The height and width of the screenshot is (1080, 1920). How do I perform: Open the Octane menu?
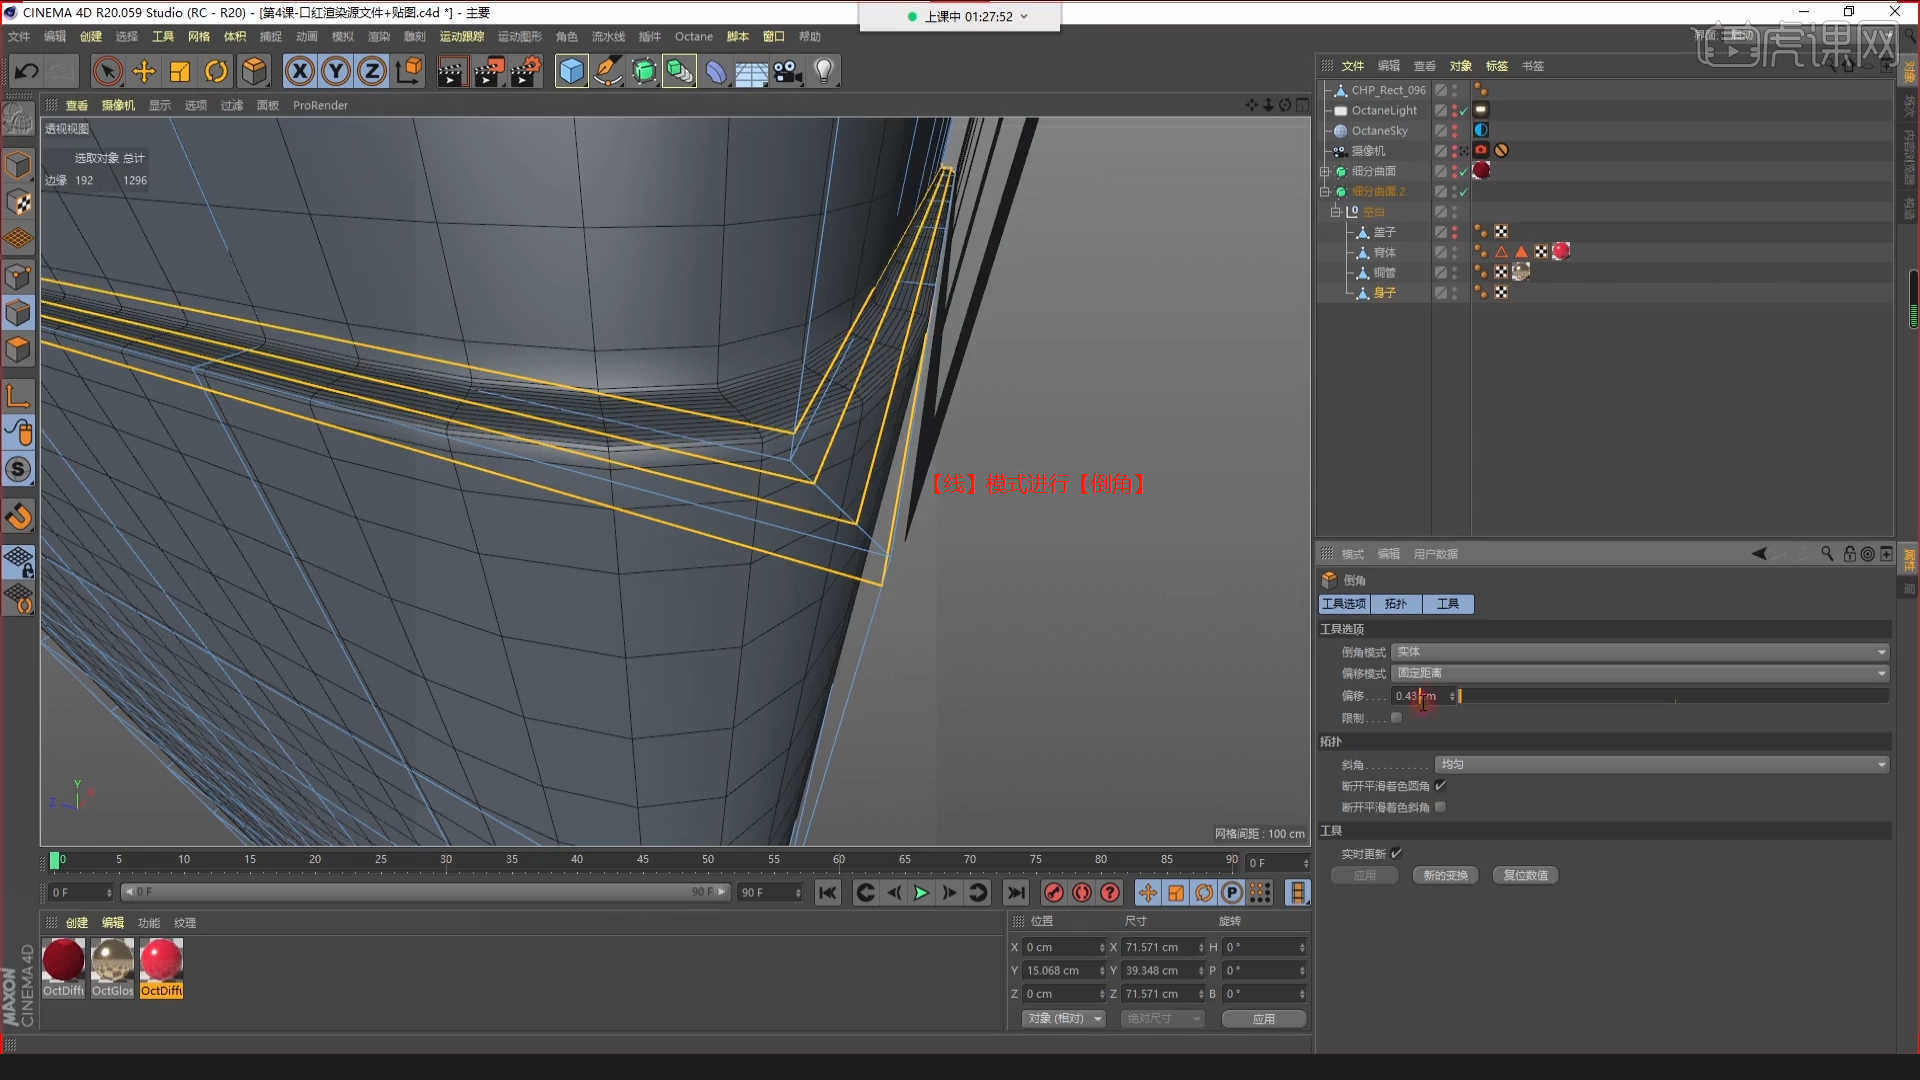(x=694, y=37)
